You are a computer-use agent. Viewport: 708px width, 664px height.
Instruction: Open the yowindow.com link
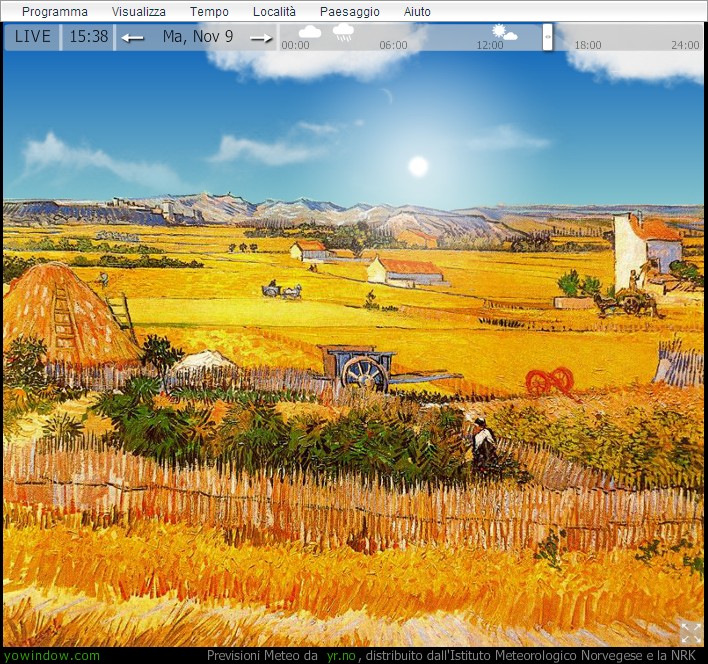click(52, 655)
